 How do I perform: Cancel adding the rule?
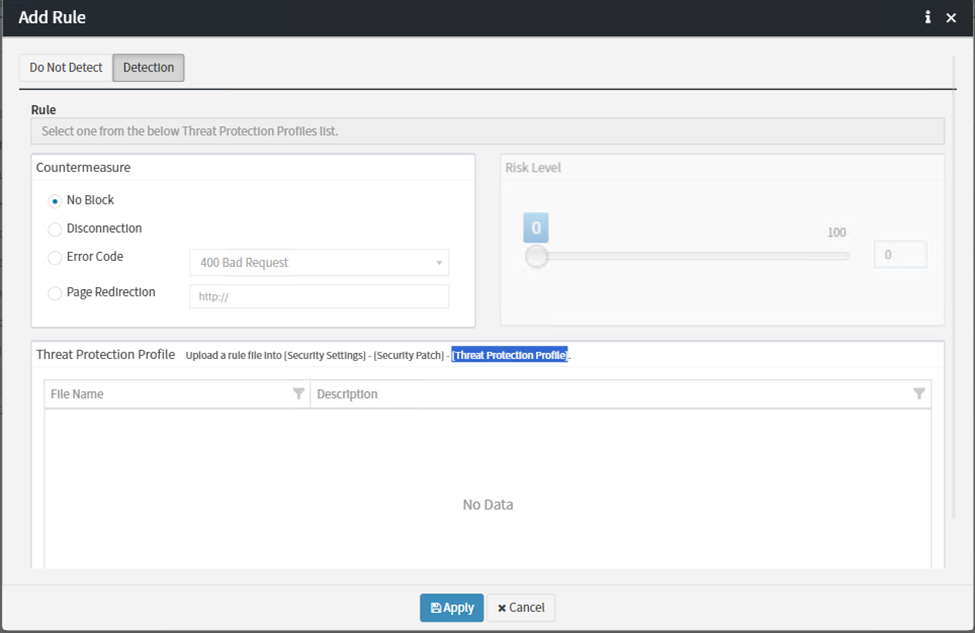[x=521, y=608]
